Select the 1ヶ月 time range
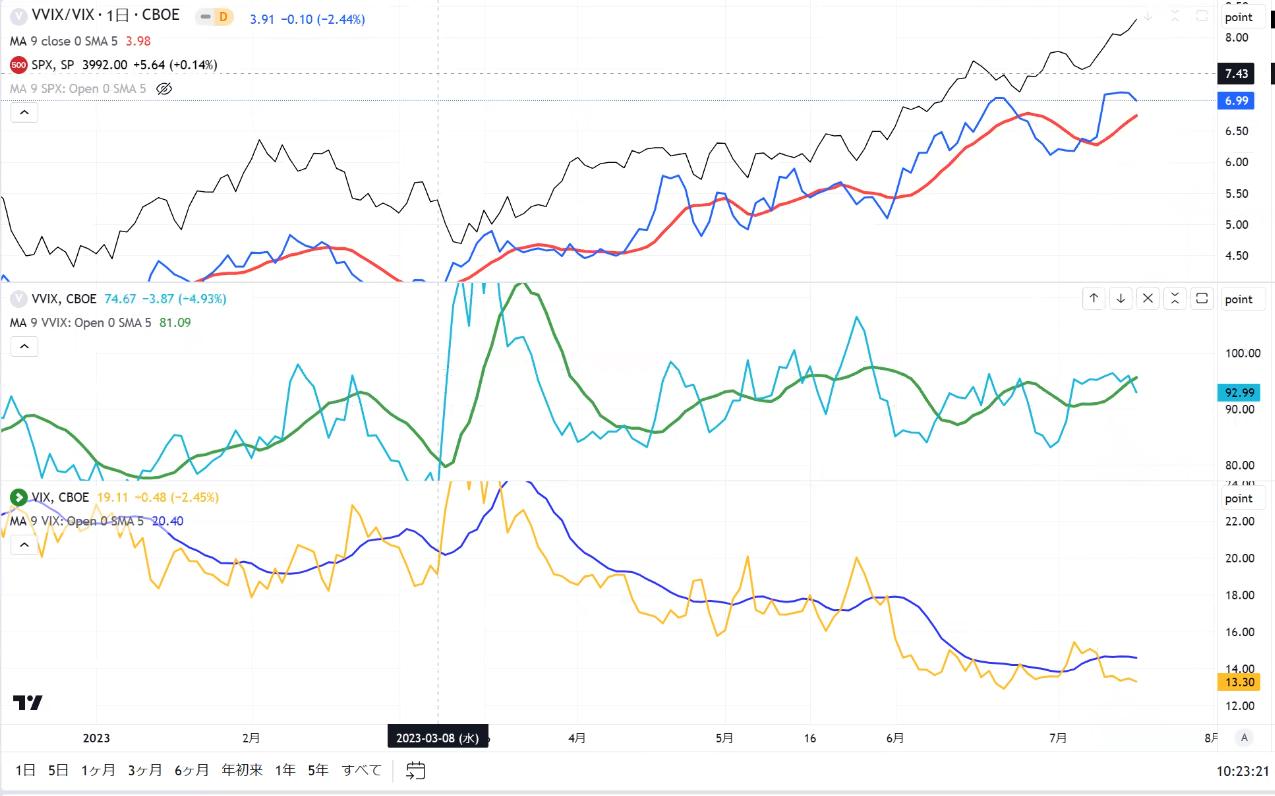The width and height of the screenshot is (1275, 796). (x=98, y=770)
